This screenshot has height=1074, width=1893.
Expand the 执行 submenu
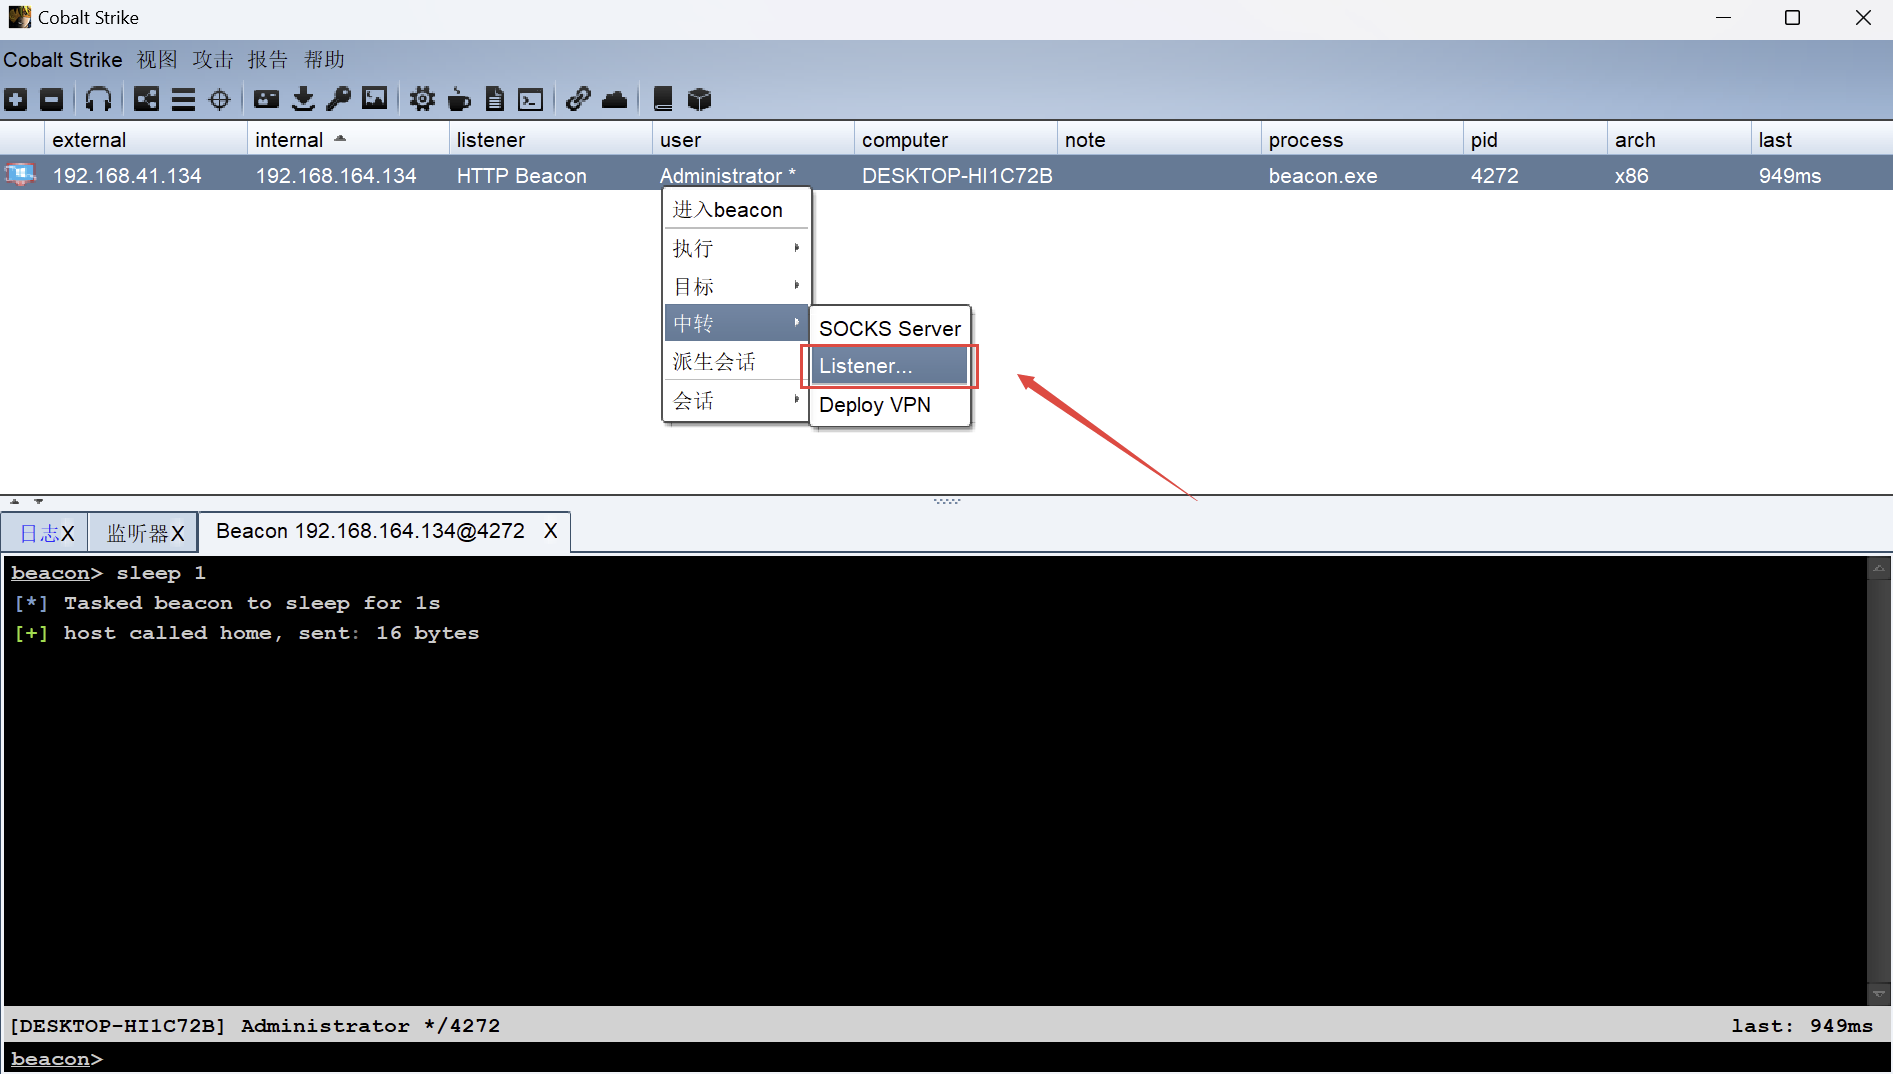(x=736, y=248)
